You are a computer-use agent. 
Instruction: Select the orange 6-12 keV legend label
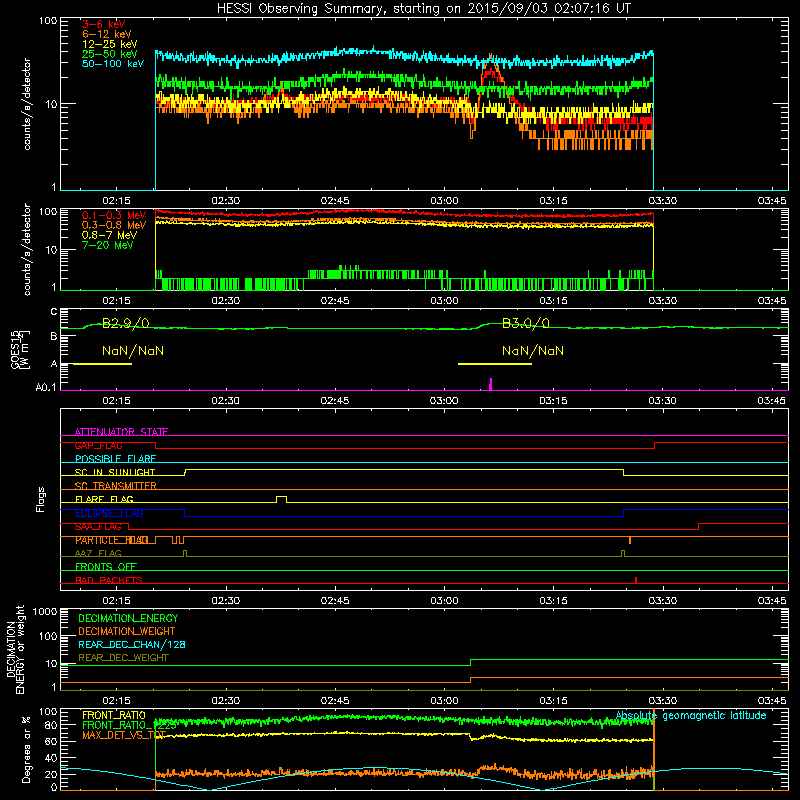pyautogui.click(x=107, y=34)
